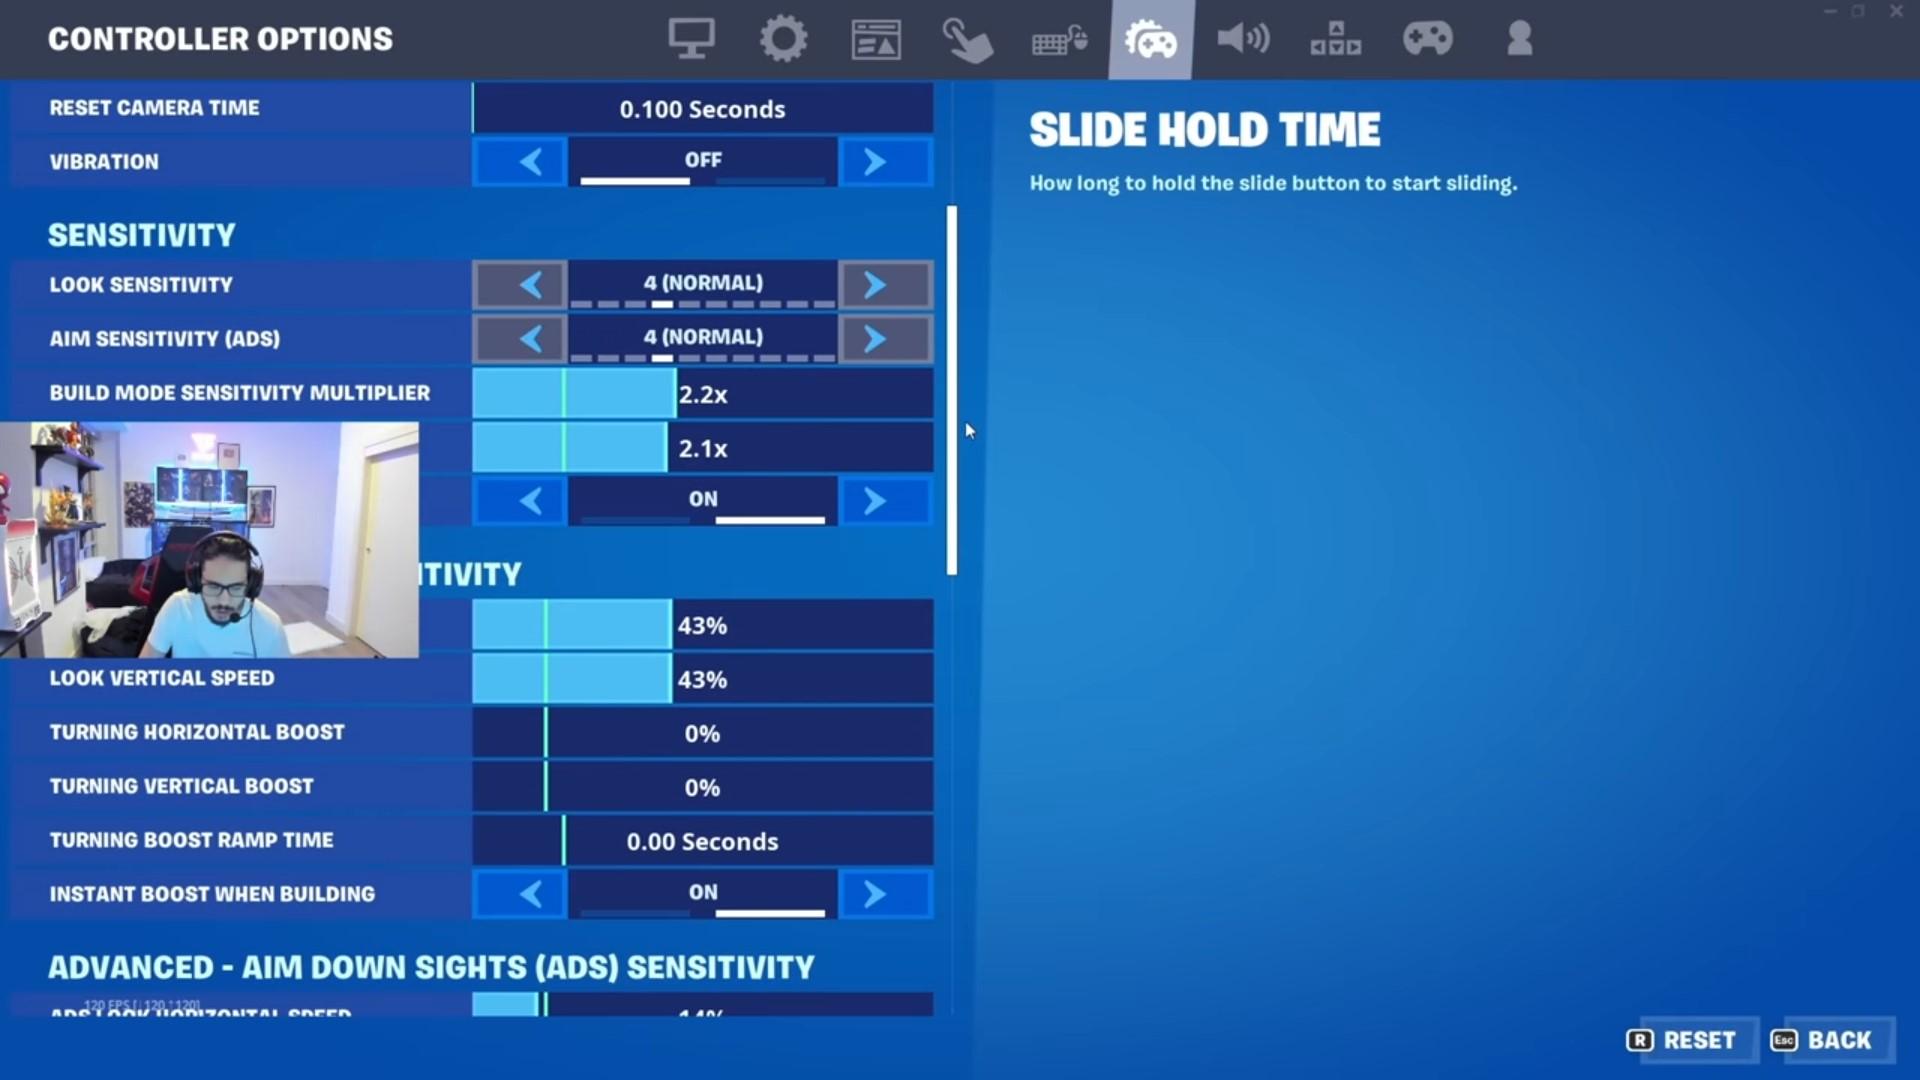
Task: Disable vibration using left arrow toggle
Action: pos(531,161)
